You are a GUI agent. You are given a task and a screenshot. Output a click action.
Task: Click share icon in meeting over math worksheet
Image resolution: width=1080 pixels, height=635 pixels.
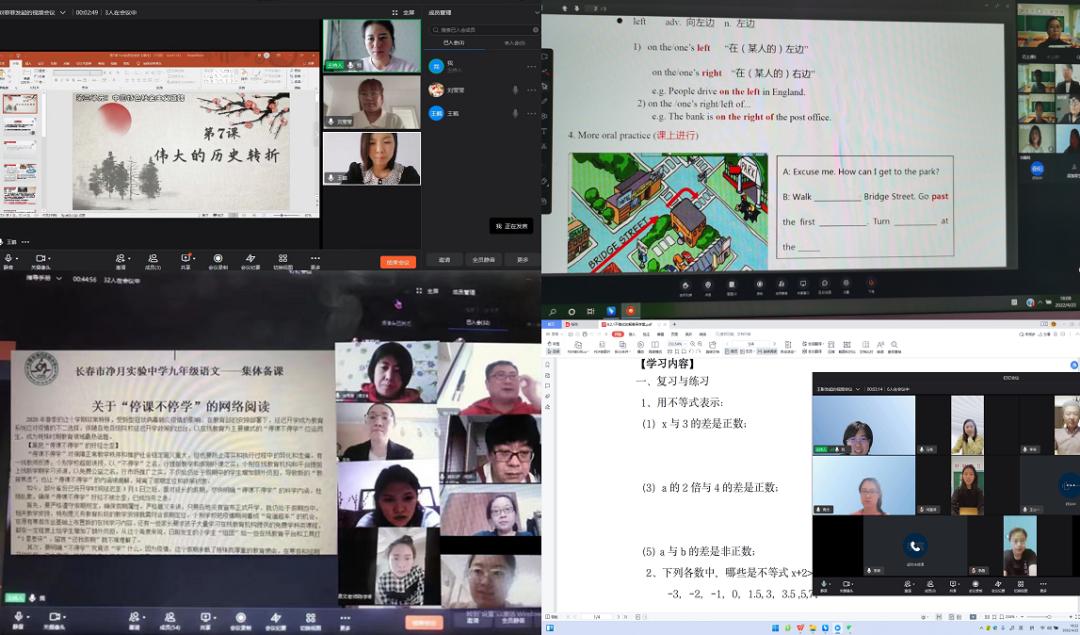point(953,584)
